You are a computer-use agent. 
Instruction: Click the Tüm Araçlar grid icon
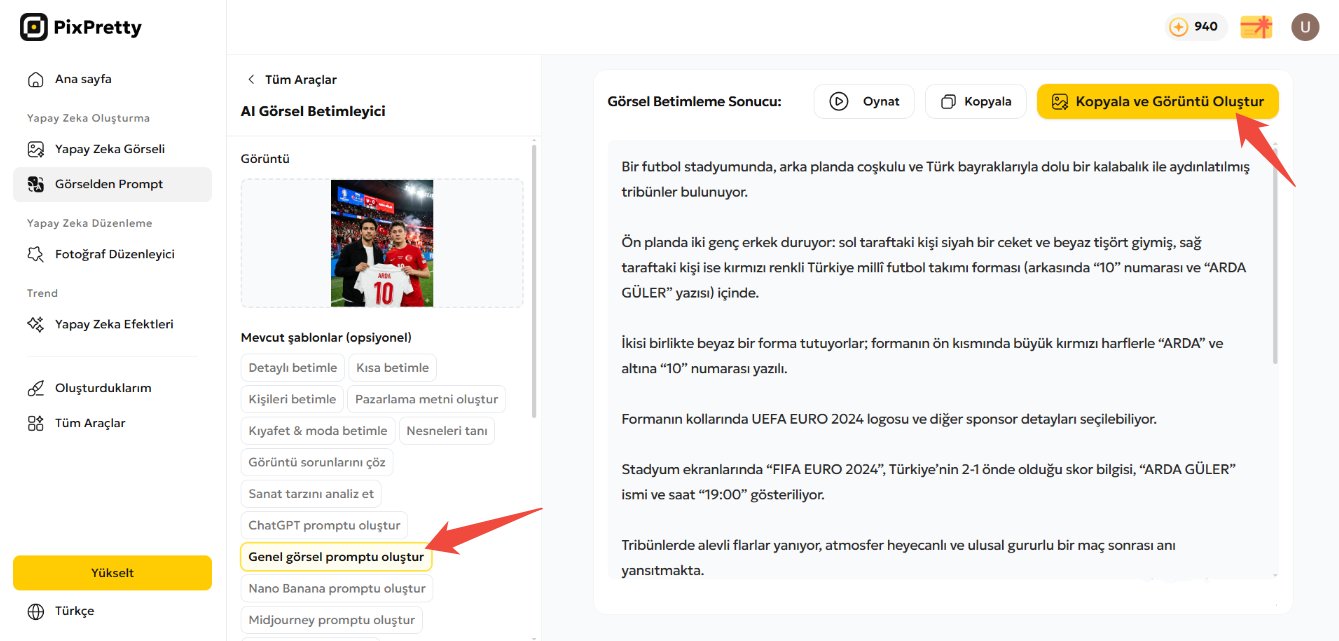34,422
